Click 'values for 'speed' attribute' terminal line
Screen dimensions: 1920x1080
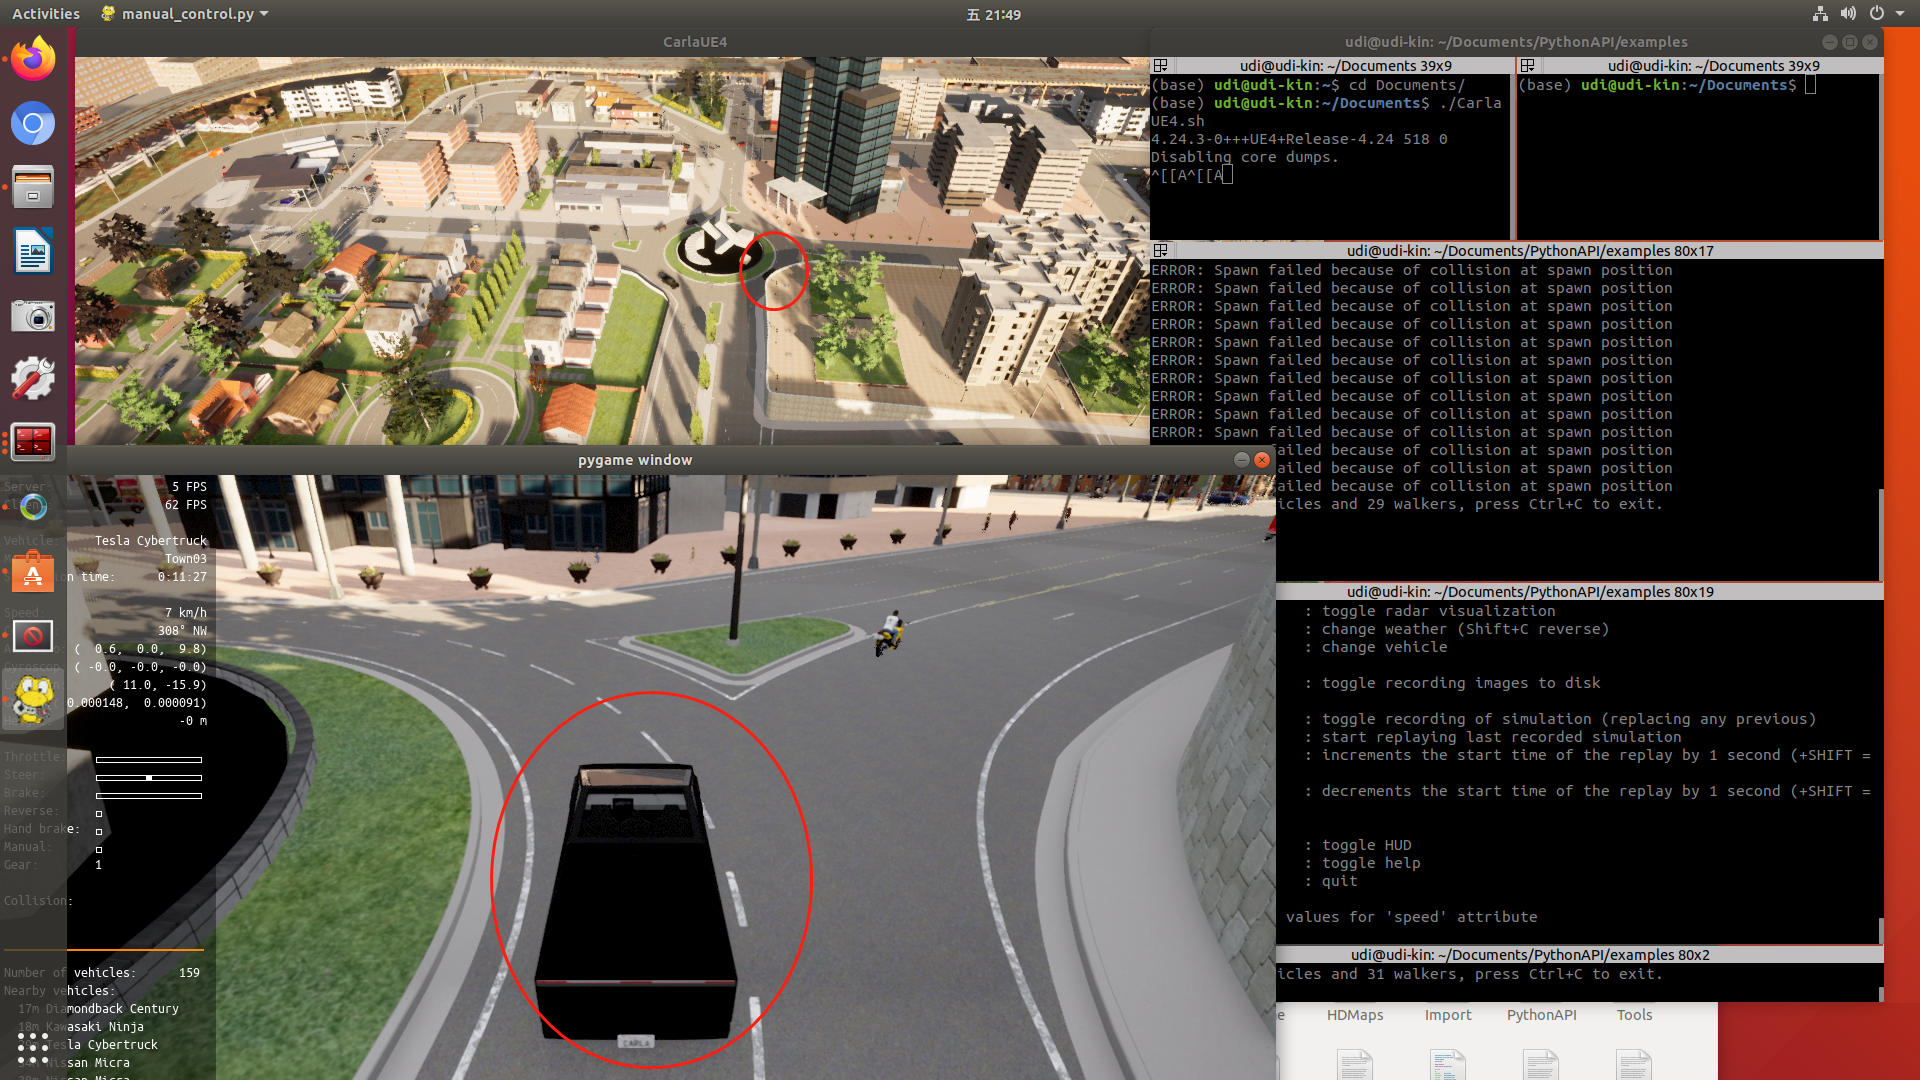[x=1411, y=917]
